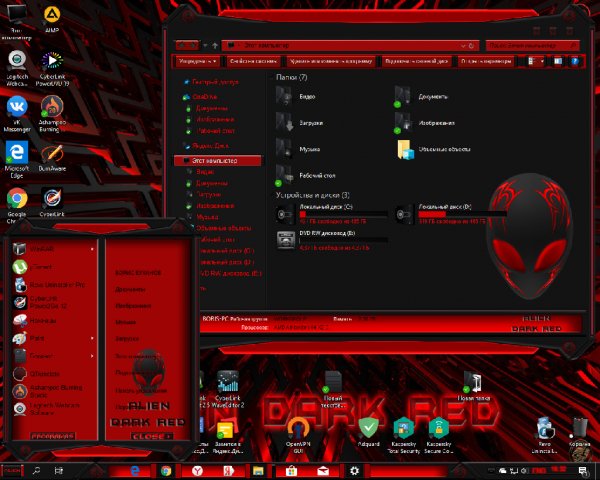Open Microsoft Store from taskbar
The width and height of the screenshot is (600, 480).
click(291, 471)
